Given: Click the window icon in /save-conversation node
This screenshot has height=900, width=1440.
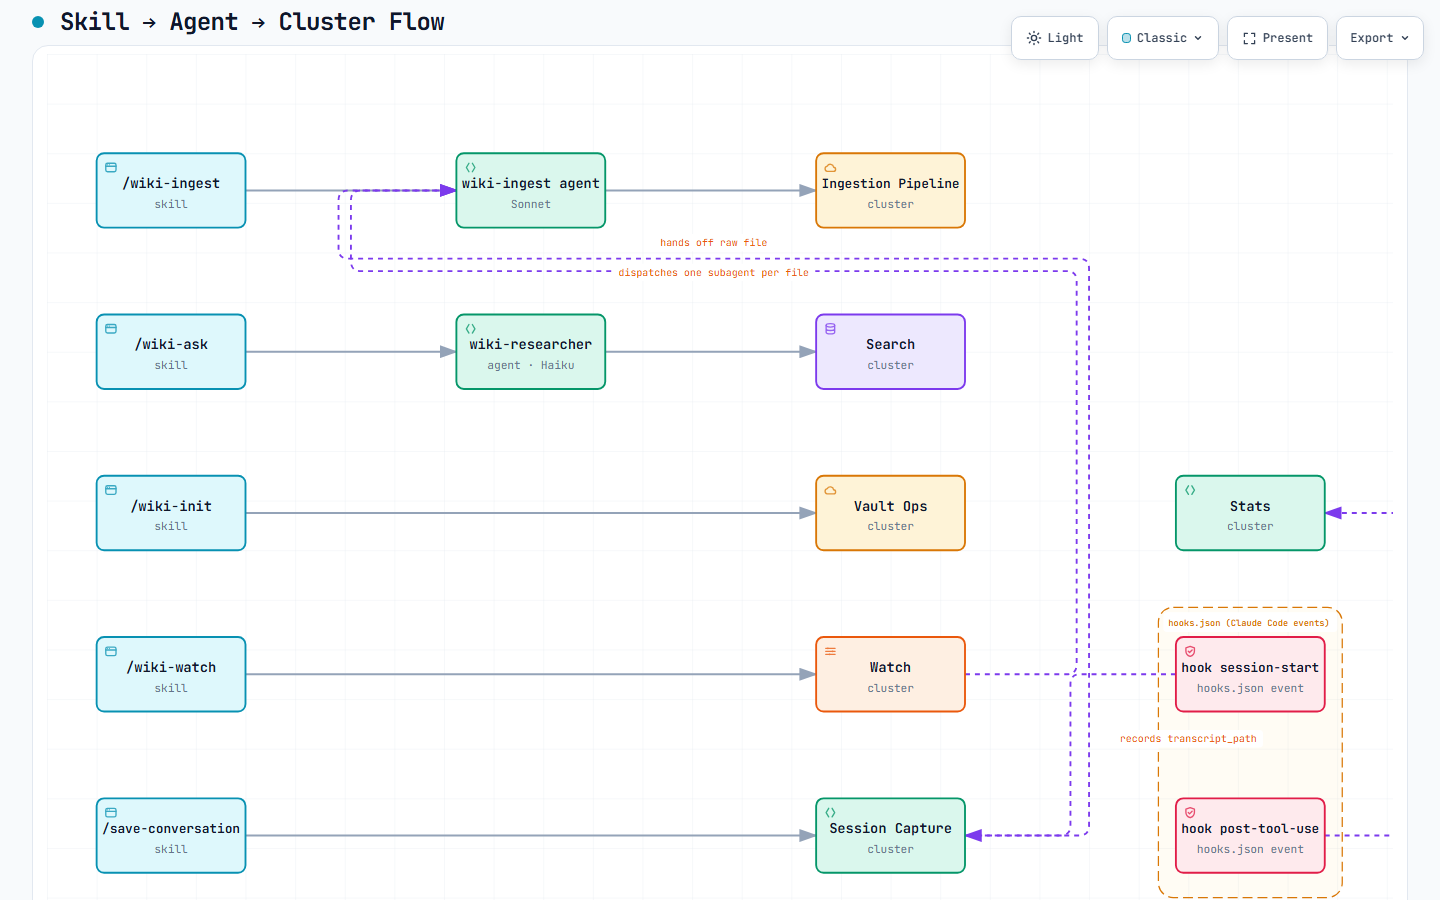Looking at the screenshot, I should click(x=111, y=812).
